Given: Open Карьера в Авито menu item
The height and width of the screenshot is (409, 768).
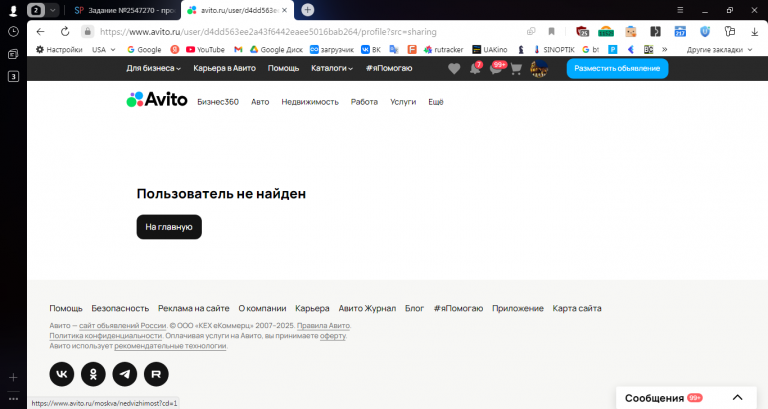Looking at the screenshot, I should click(224, 68).
